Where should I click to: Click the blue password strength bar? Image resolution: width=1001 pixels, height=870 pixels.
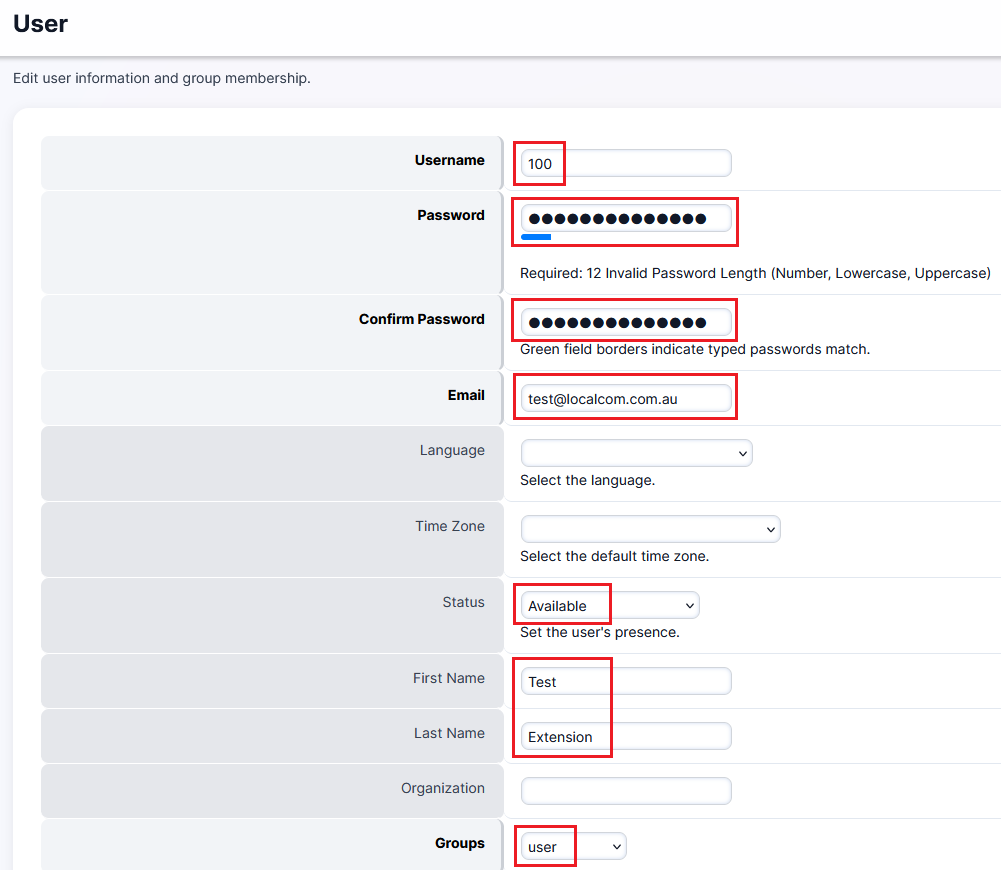(536, 237)
